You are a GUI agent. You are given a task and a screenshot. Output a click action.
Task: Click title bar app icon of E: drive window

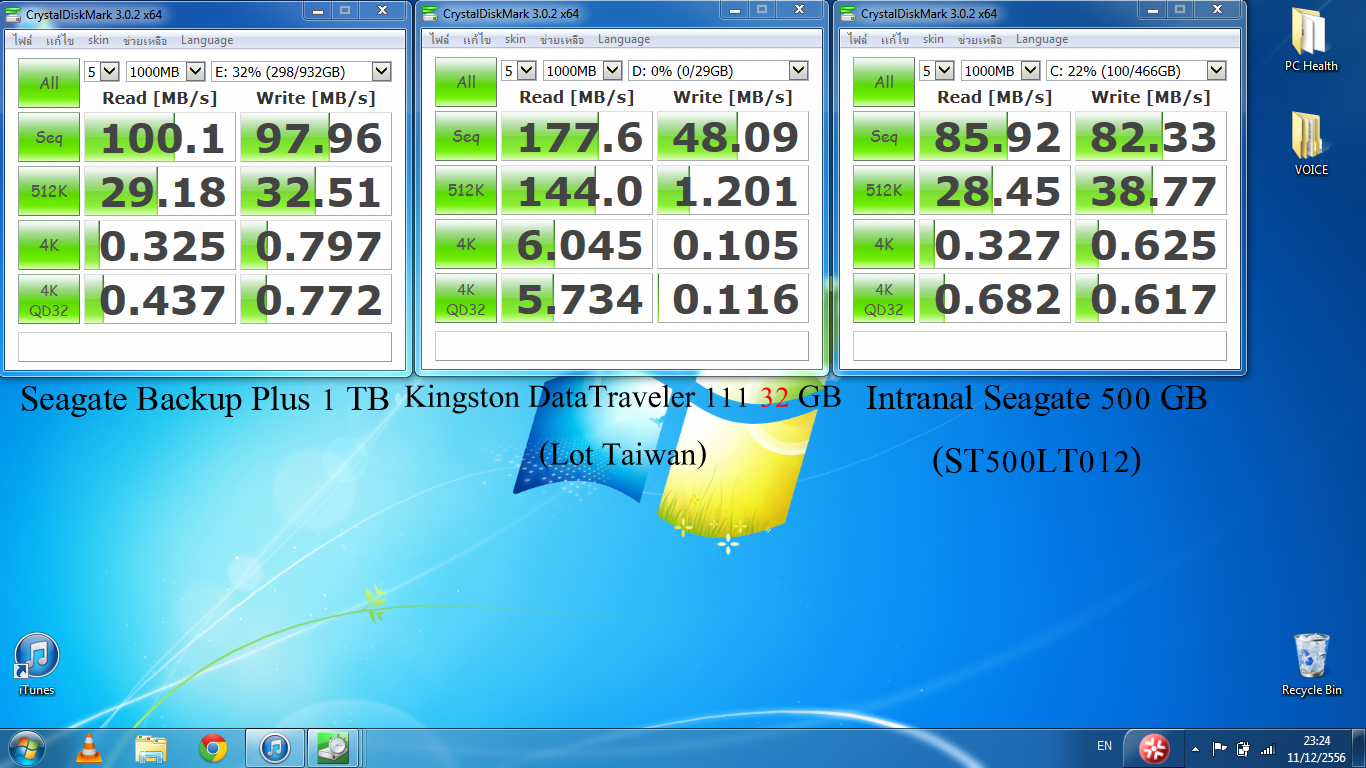point(15,13)
